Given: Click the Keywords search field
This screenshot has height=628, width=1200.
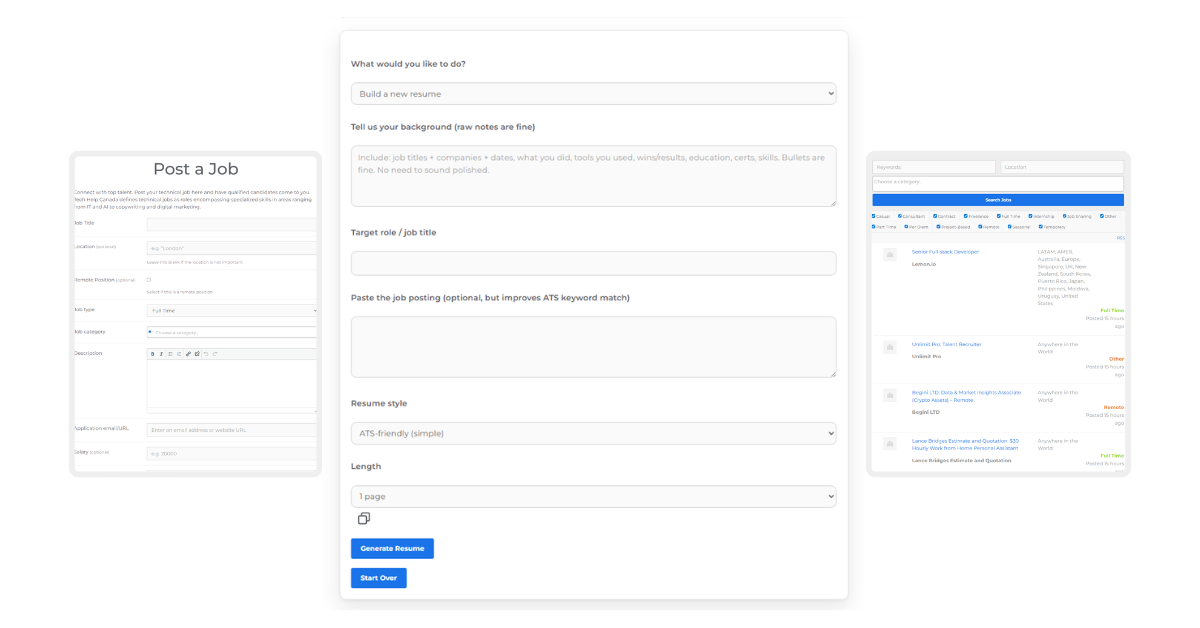Looking at the screenshot, I should [932, 166].
